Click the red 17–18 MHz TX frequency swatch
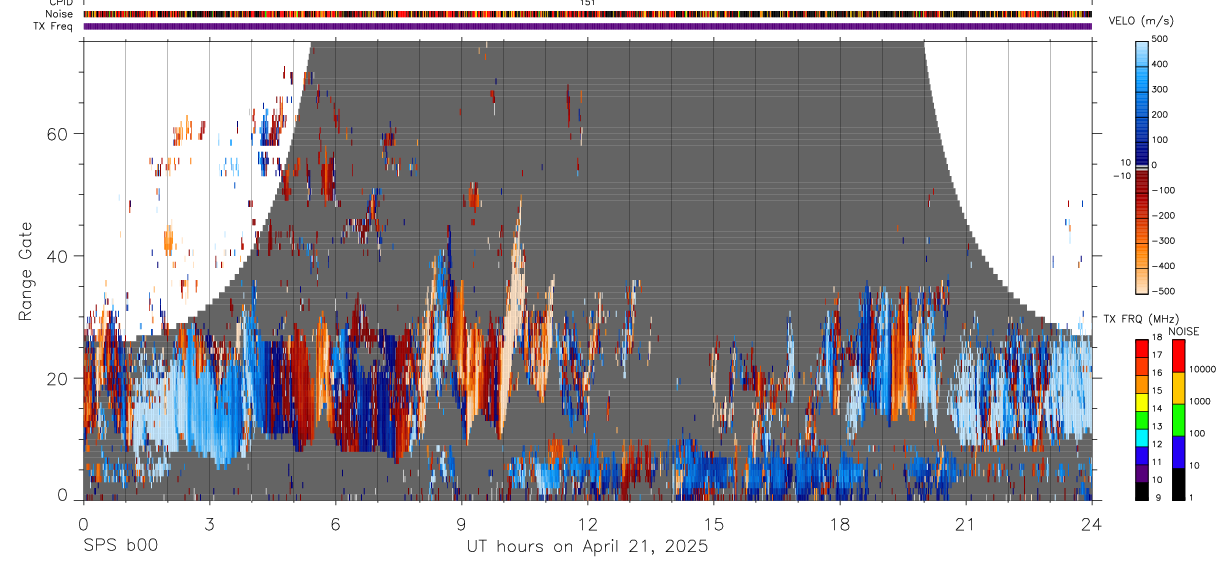 pyautogui.click(x=1141, y=349)
